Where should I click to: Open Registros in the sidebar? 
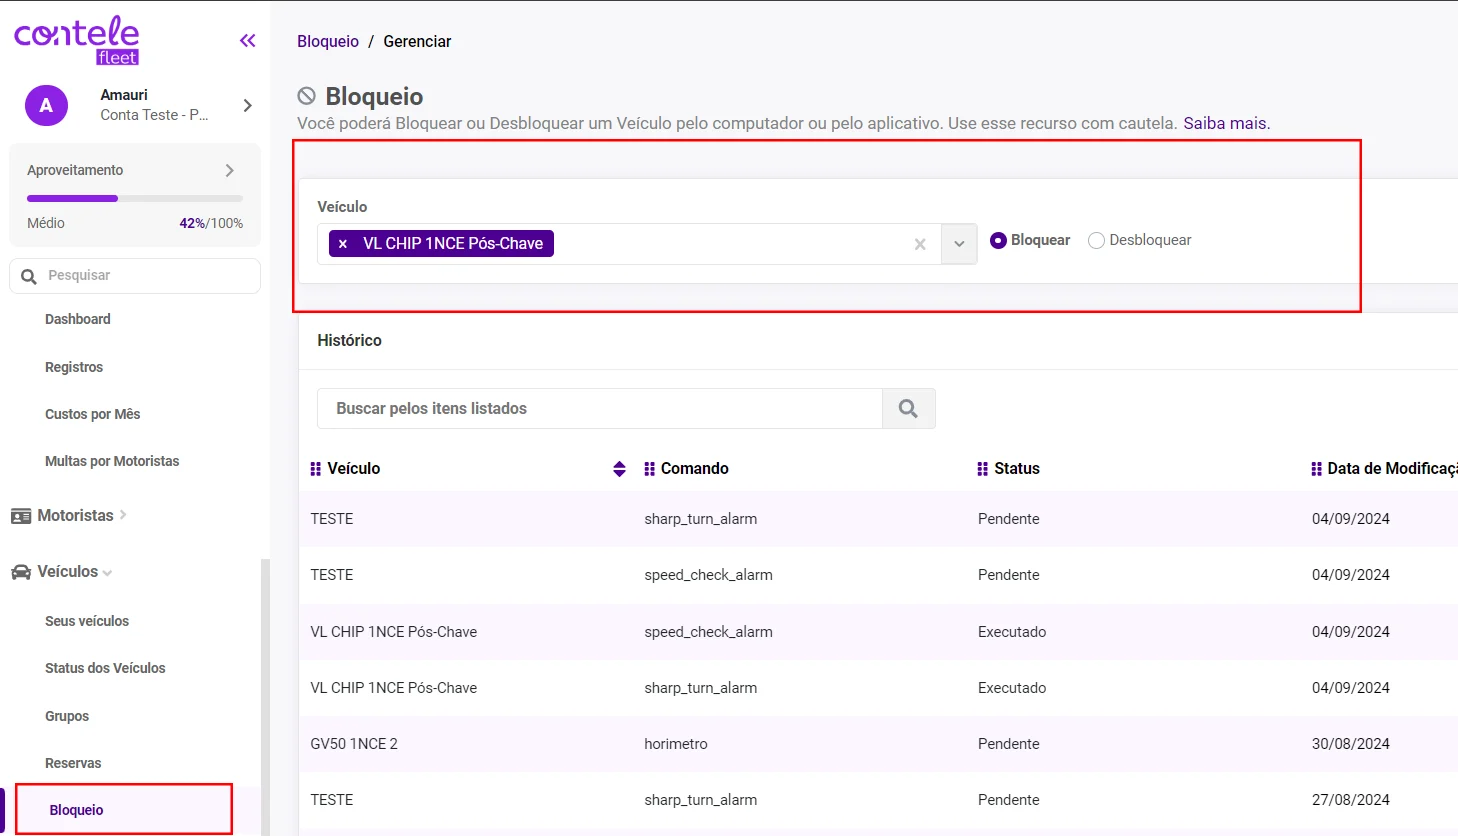74,367
